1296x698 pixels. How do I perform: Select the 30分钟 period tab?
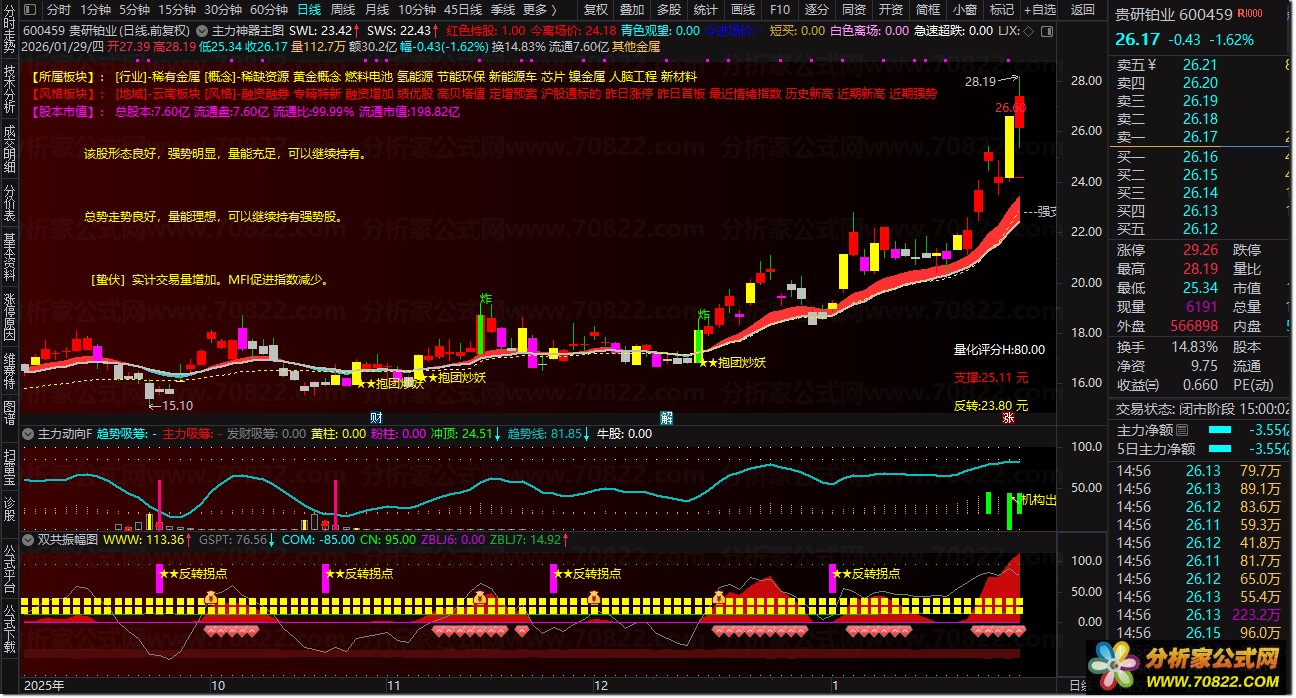pos(223,9)
